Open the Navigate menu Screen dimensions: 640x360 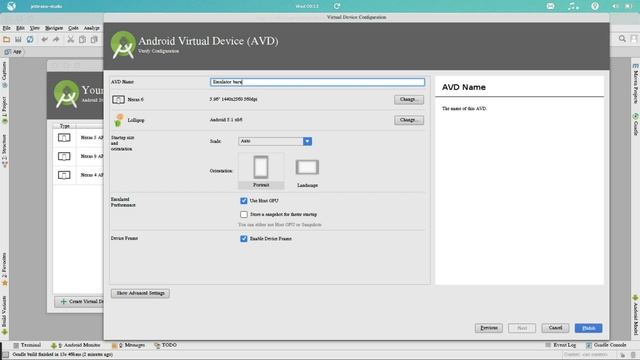[53, 28]
